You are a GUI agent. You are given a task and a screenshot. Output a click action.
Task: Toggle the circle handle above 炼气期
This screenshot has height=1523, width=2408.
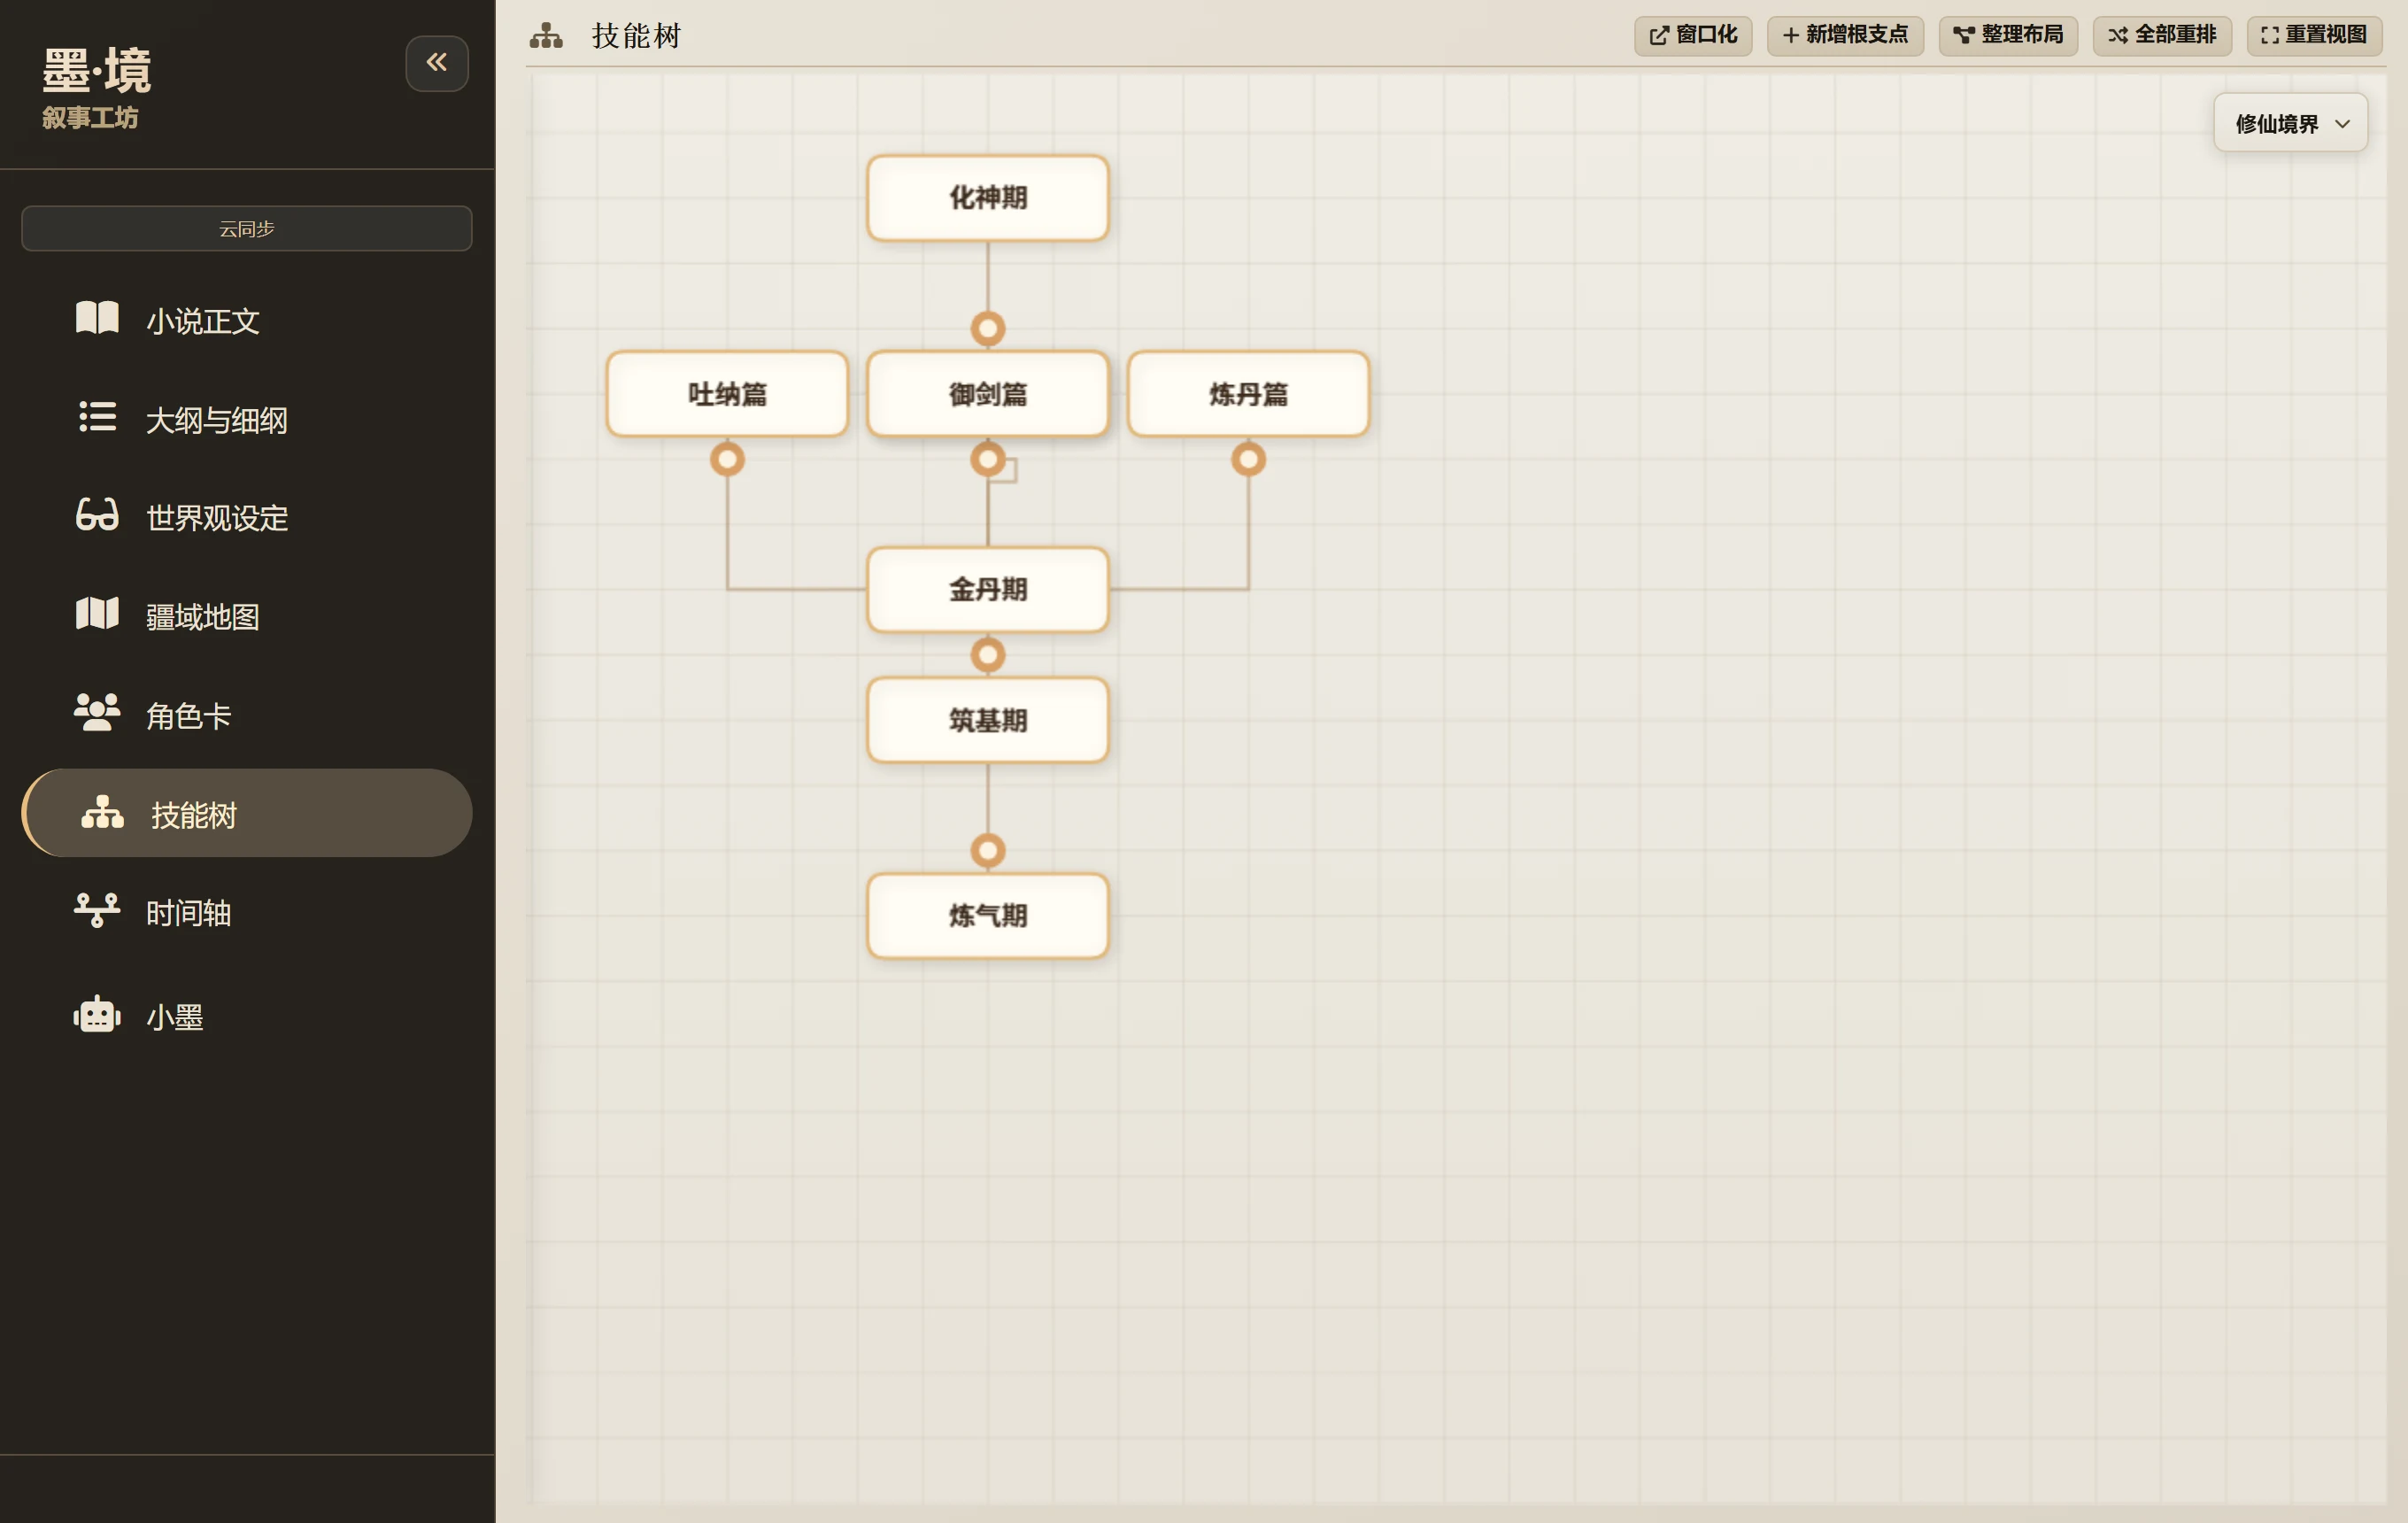[x=988, y=851]
